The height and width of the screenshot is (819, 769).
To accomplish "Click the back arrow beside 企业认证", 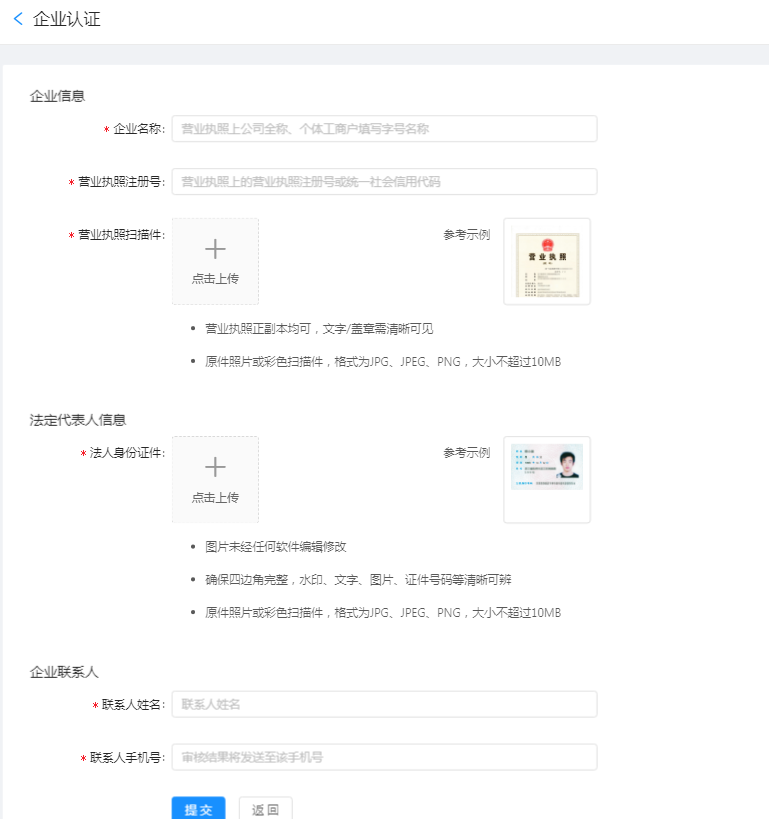I will 18,19.
